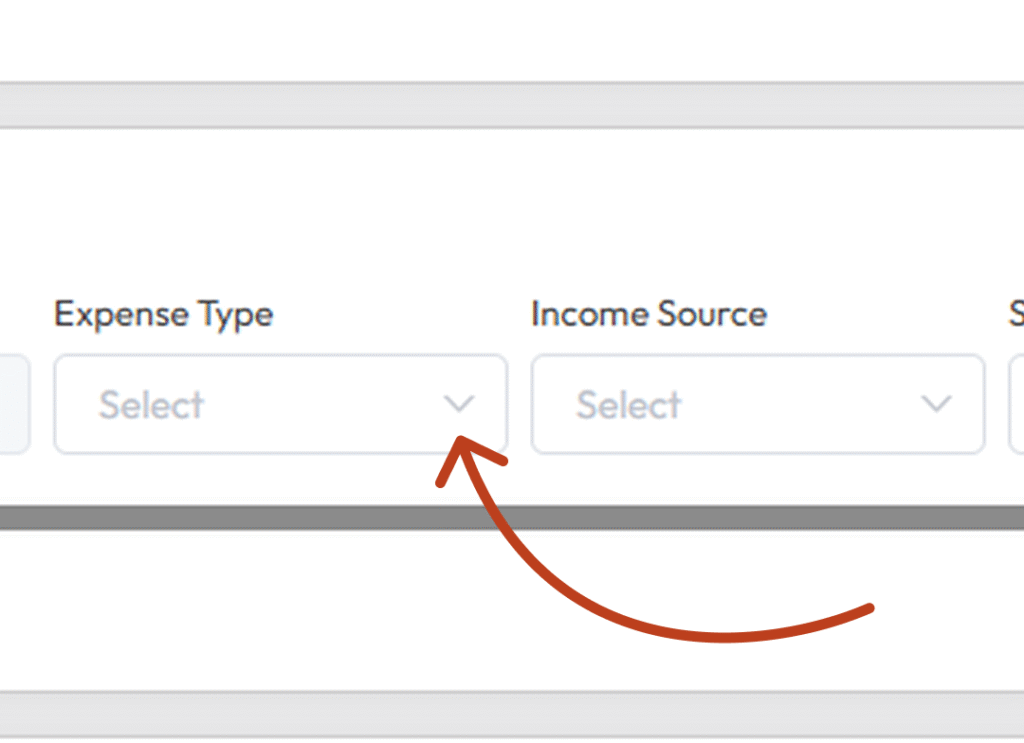
Task: Click the chevron arrow in Income Source field
Action: pyautogui.click(x=936, y=403)
